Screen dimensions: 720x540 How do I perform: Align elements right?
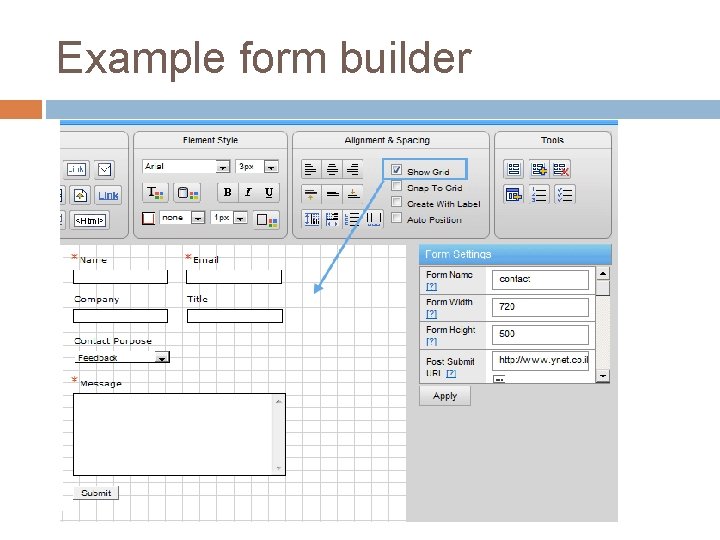(x=353, y=169)
